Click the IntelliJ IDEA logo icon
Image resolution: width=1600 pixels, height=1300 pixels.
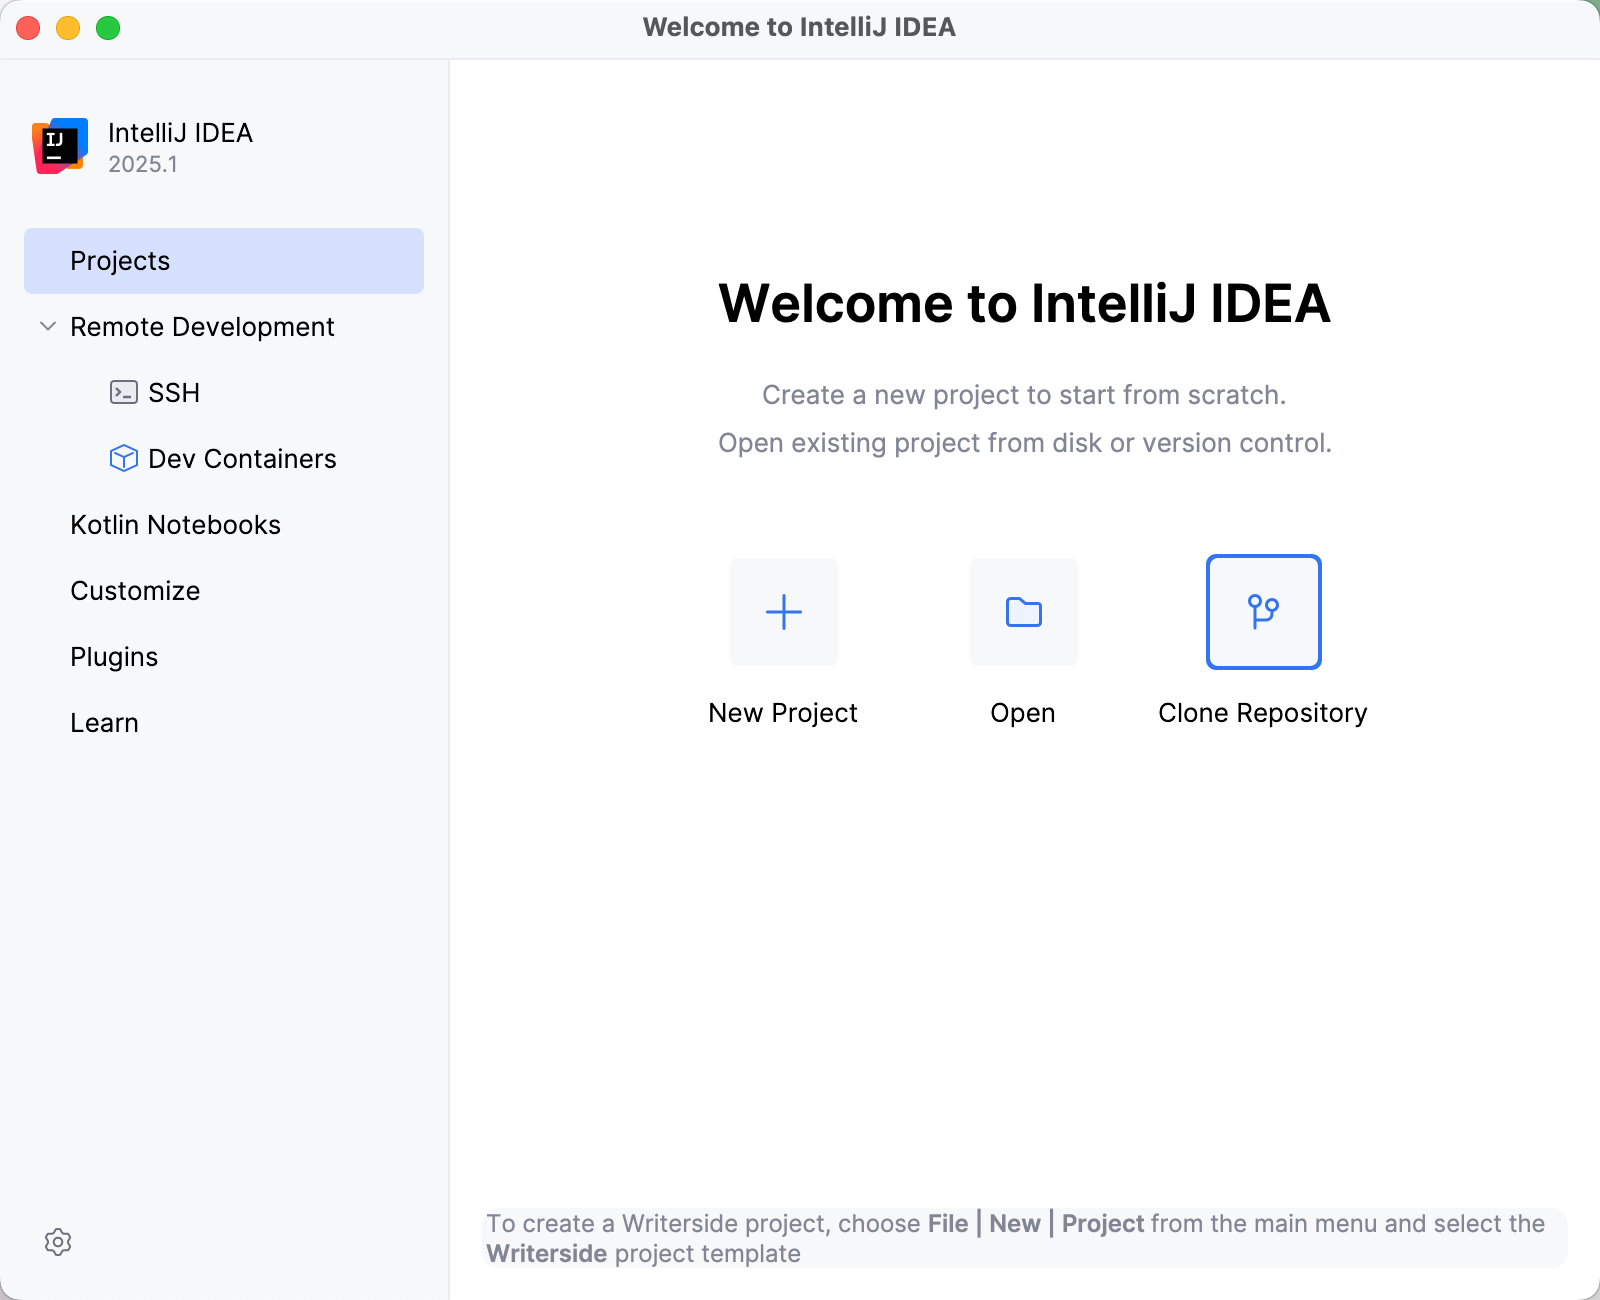pos(60,145)
